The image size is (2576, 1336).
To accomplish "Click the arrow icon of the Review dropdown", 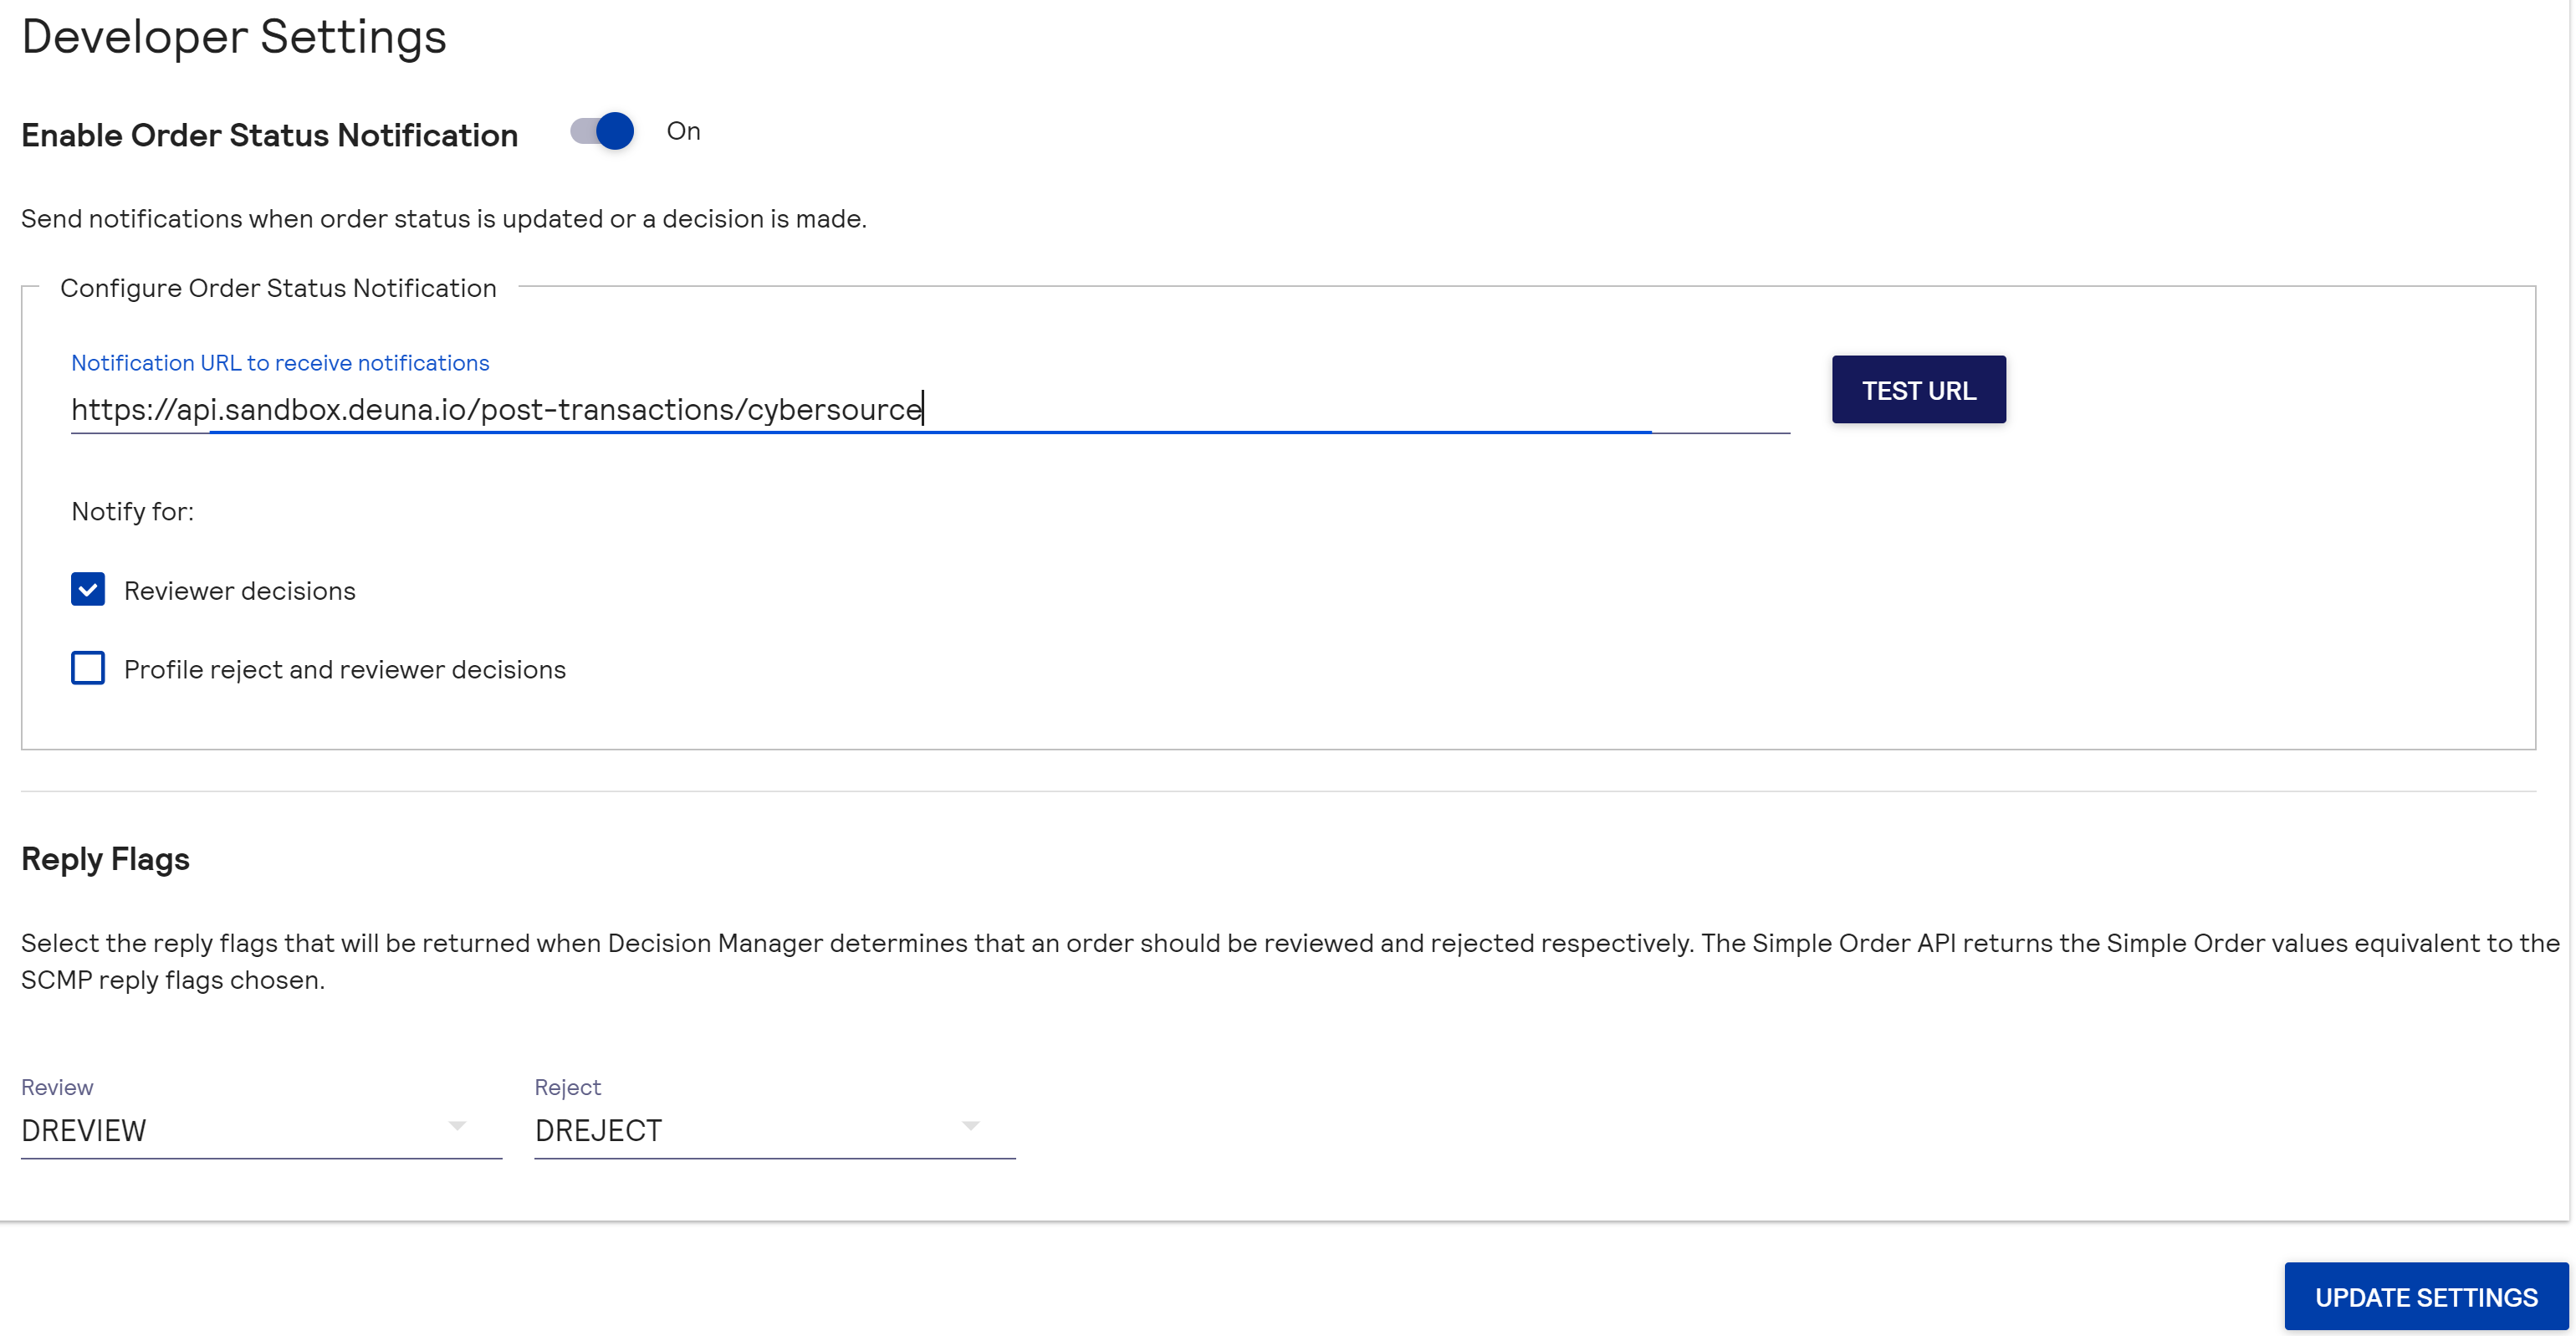I will click(457, 1126).
